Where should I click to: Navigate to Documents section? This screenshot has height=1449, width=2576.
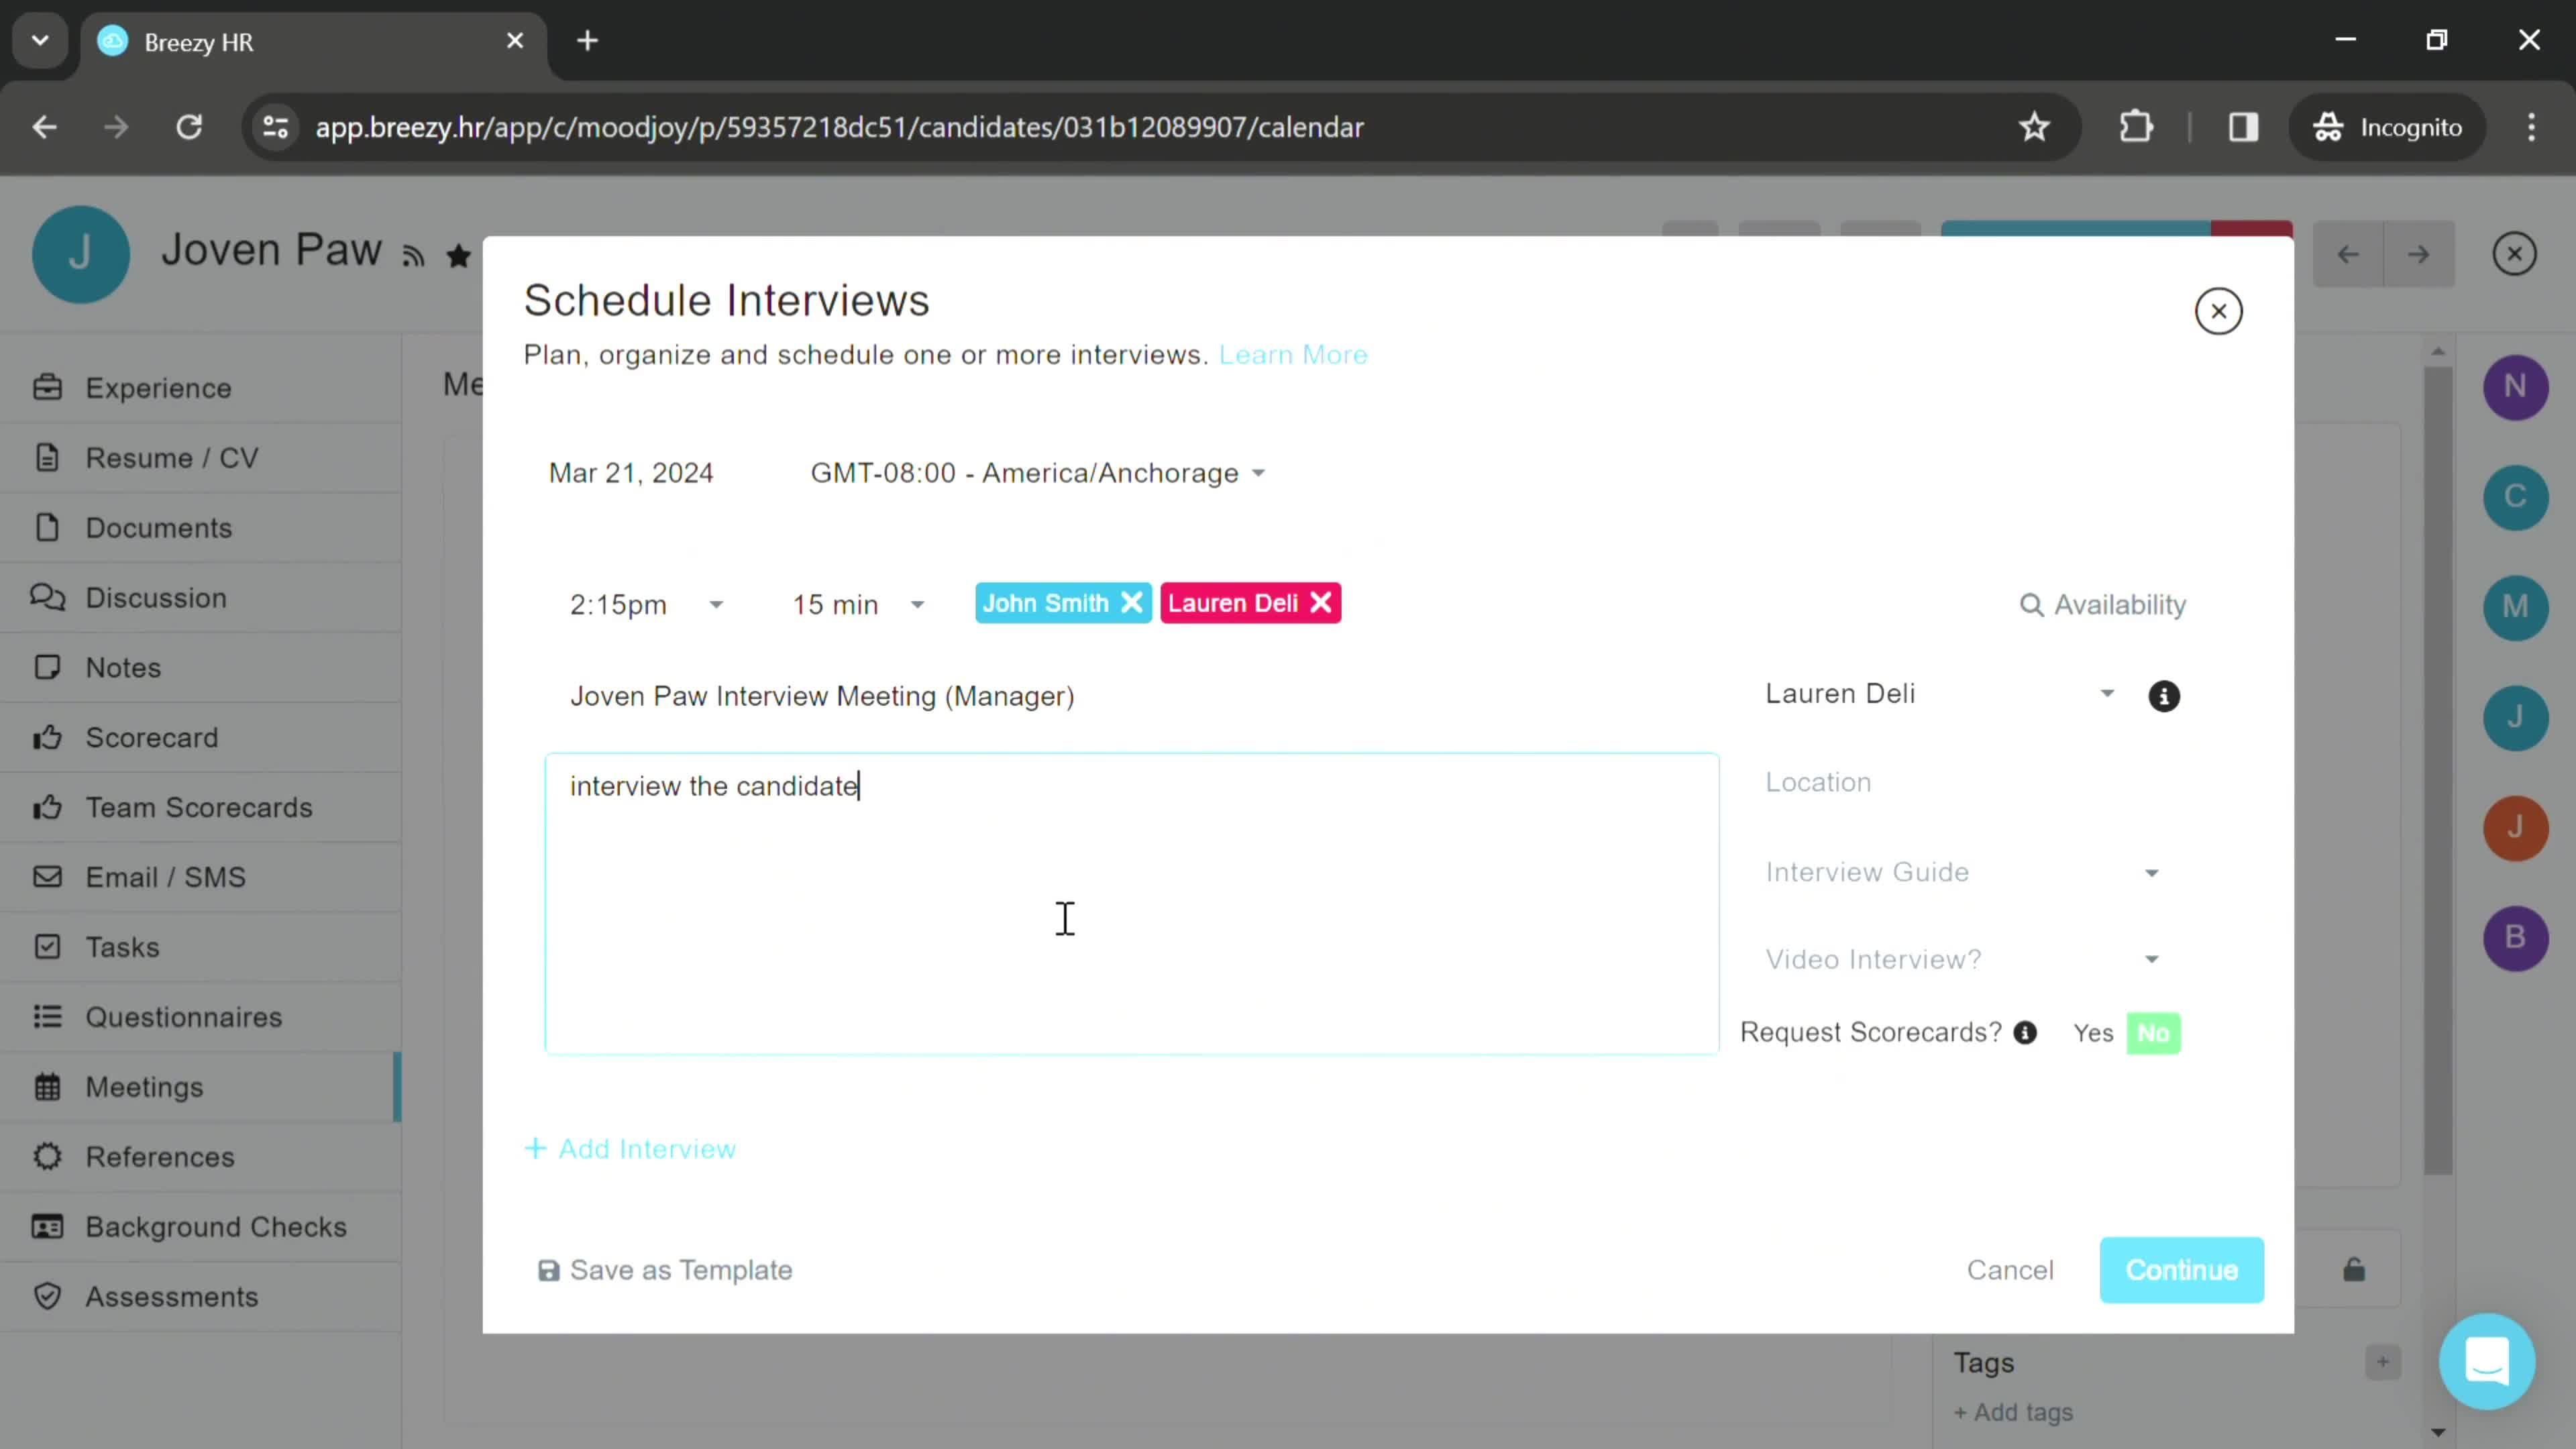coord(159,527)
